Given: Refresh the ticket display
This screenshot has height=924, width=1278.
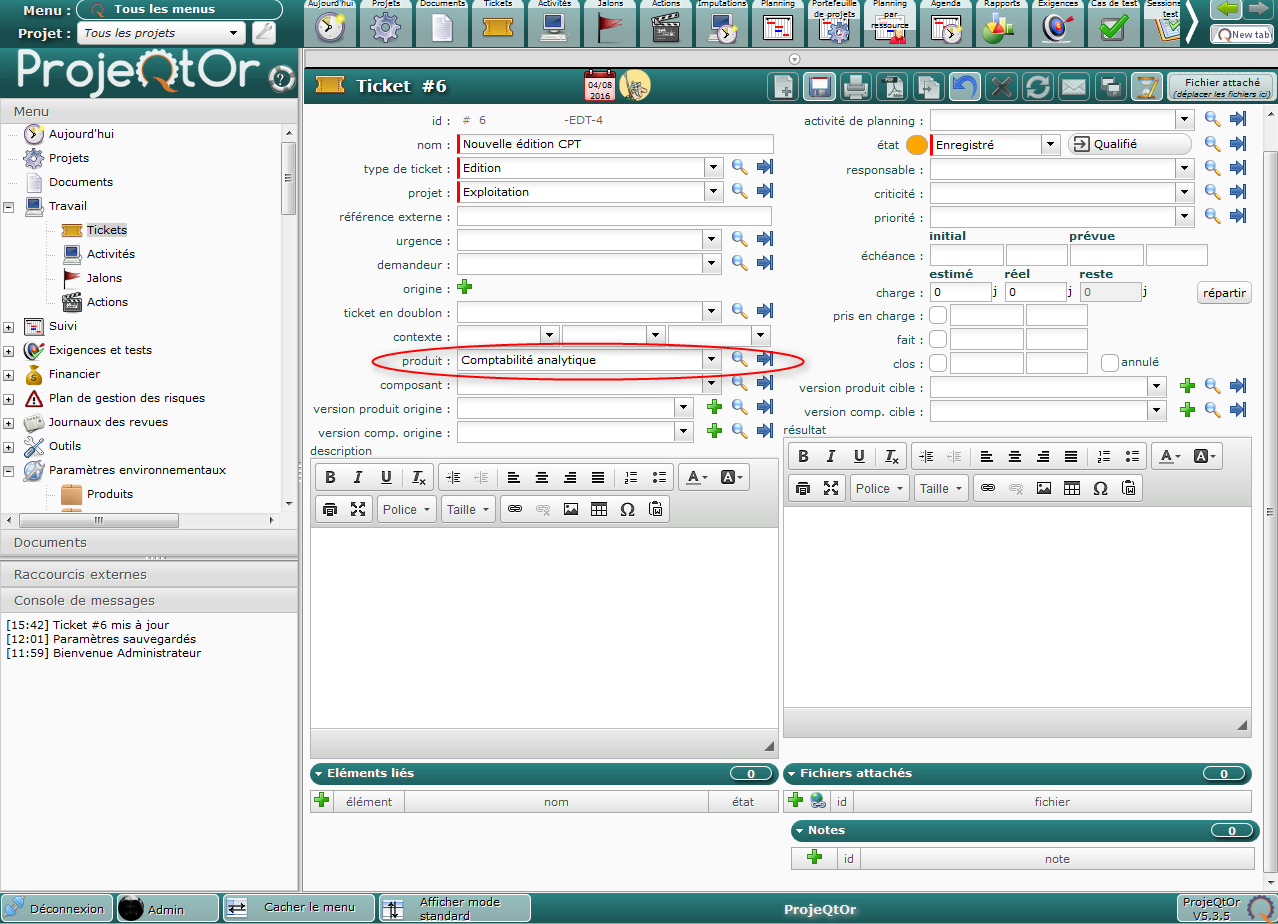Looking at the screenshot, I should point(1037,87).
